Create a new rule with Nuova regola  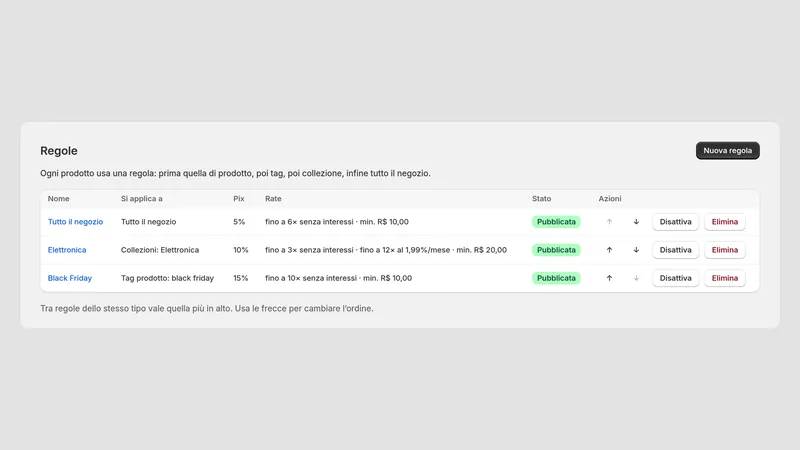[728, 151]
